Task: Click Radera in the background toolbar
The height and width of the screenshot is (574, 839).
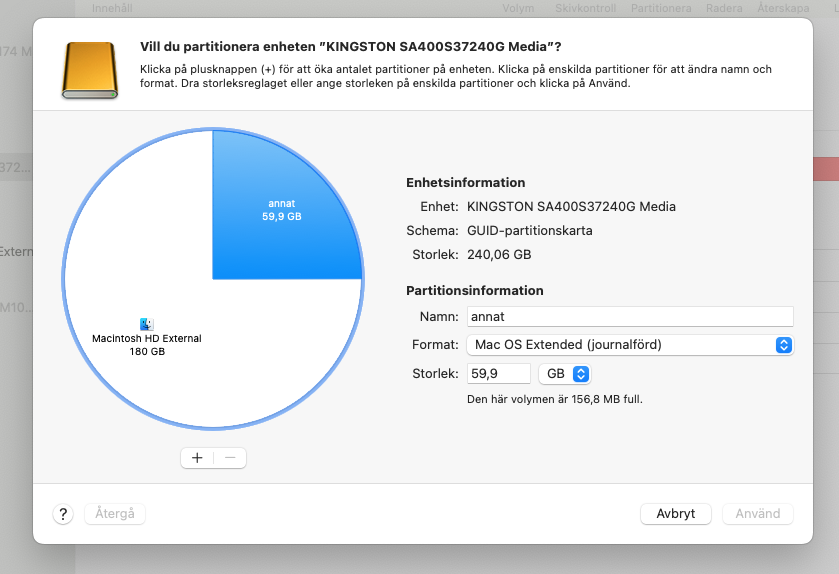Action: click(724, 9)
